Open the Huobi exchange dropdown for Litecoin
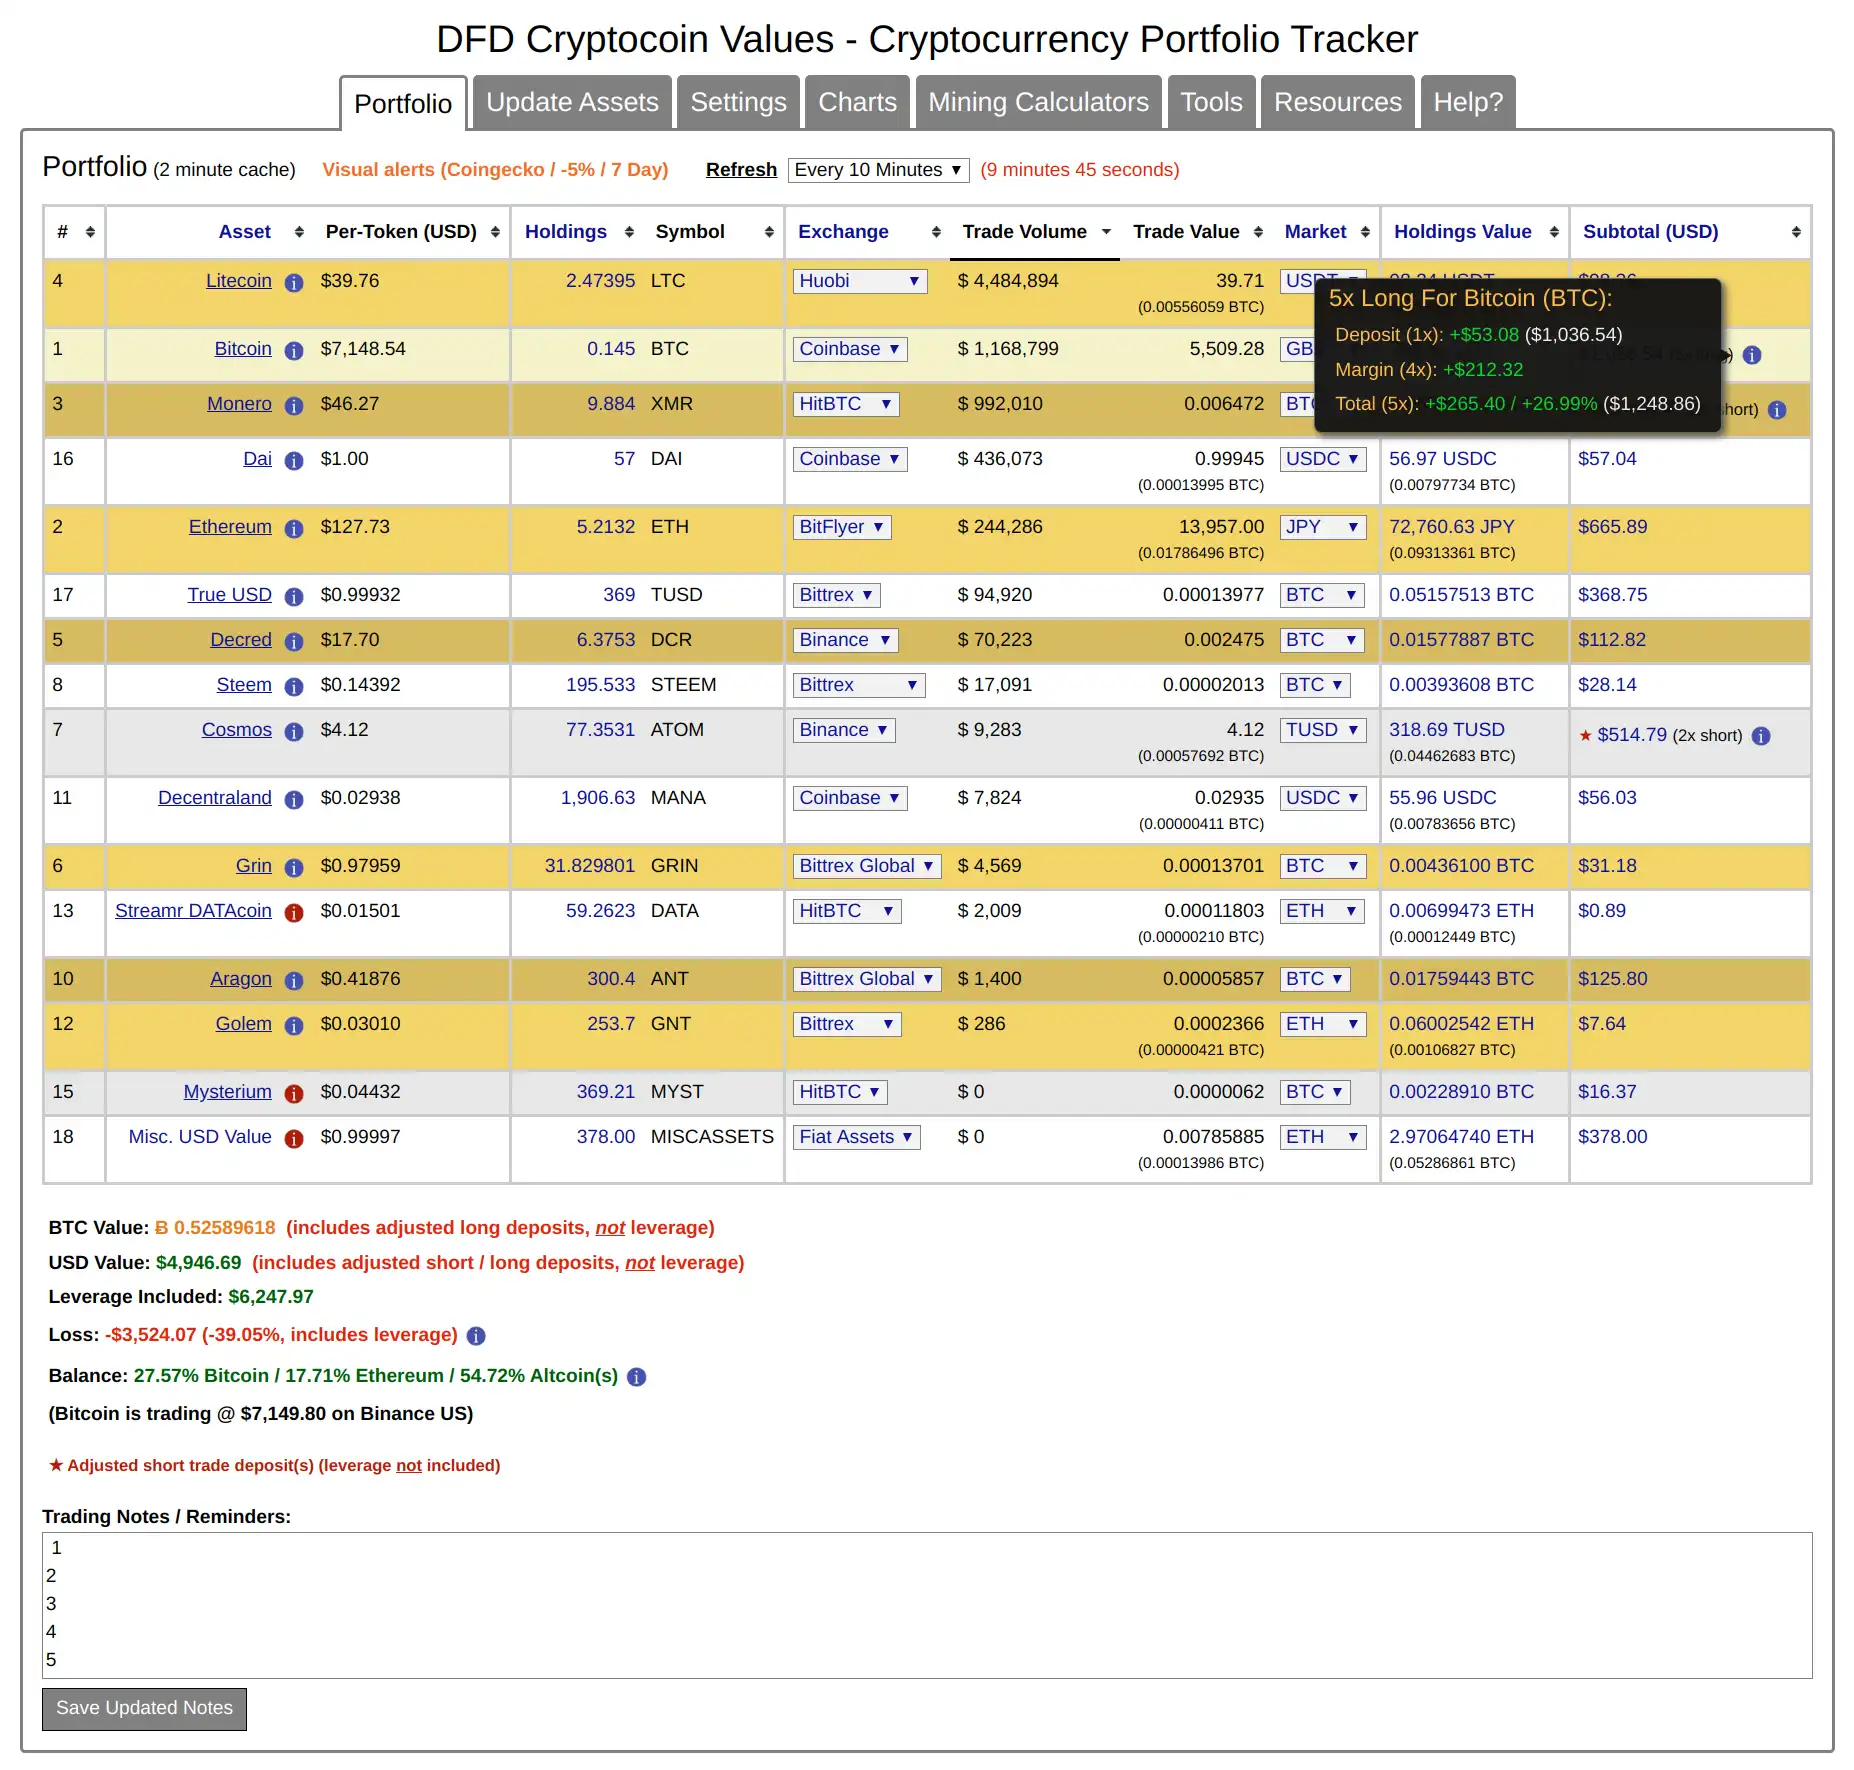Viewport: 1854px width, 1770px height. 860,281
